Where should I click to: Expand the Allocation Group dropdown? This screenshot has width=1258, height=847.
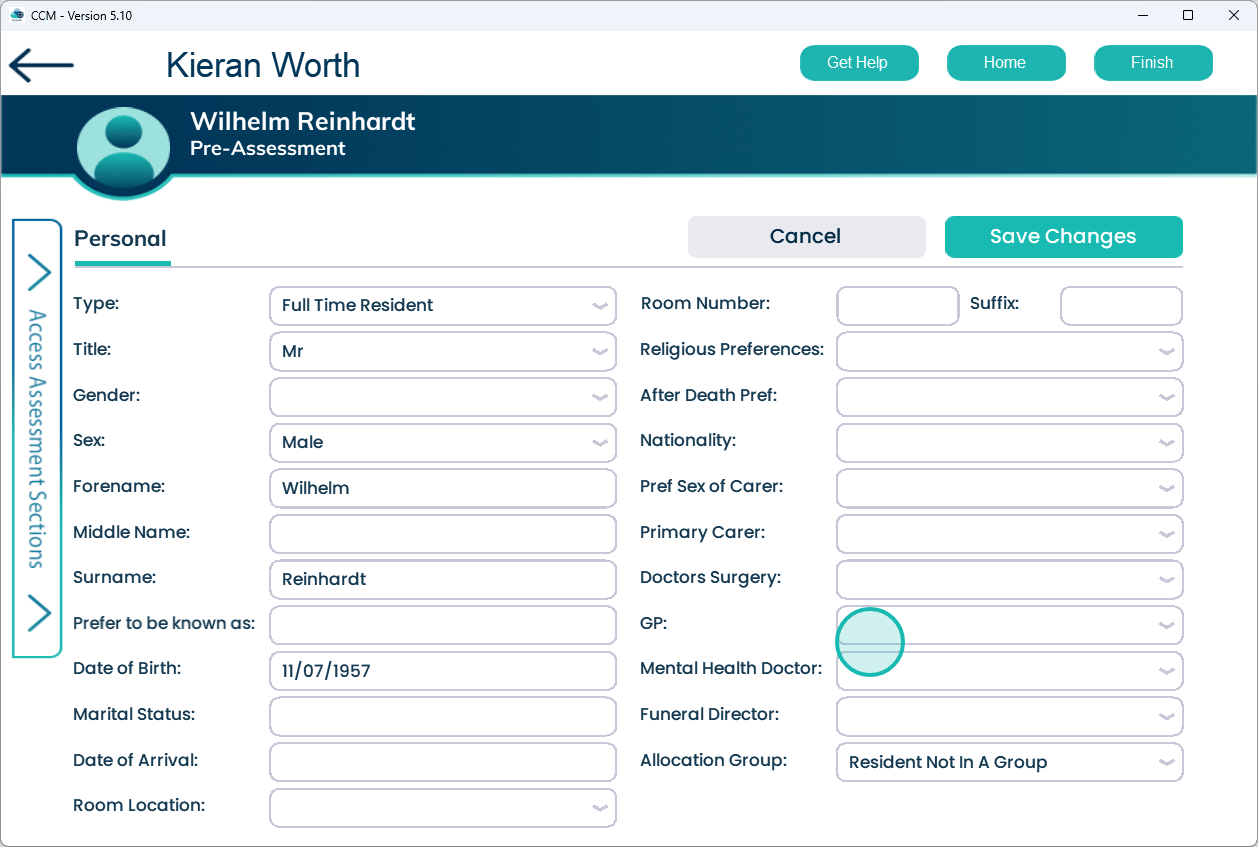(x=1009, y=762)
